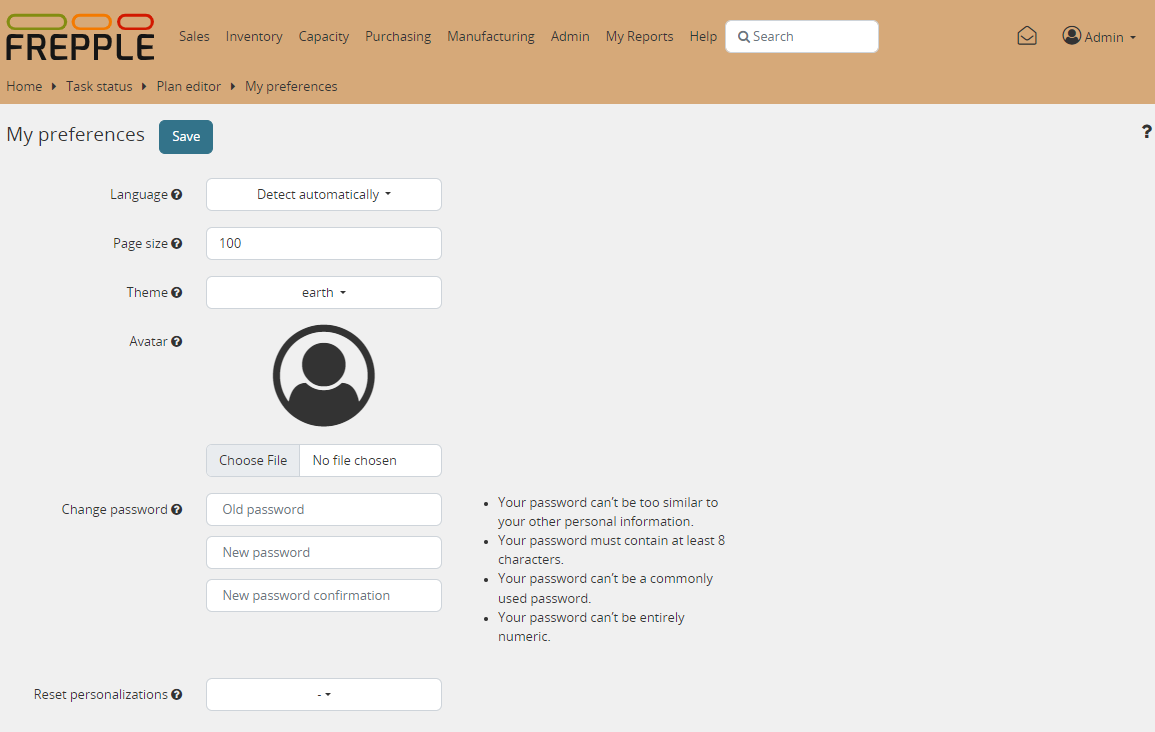Viewport: 1155px width, 732px height.
Task: Expand the Reset personalizations dropdown
Action: coord(323,695)
